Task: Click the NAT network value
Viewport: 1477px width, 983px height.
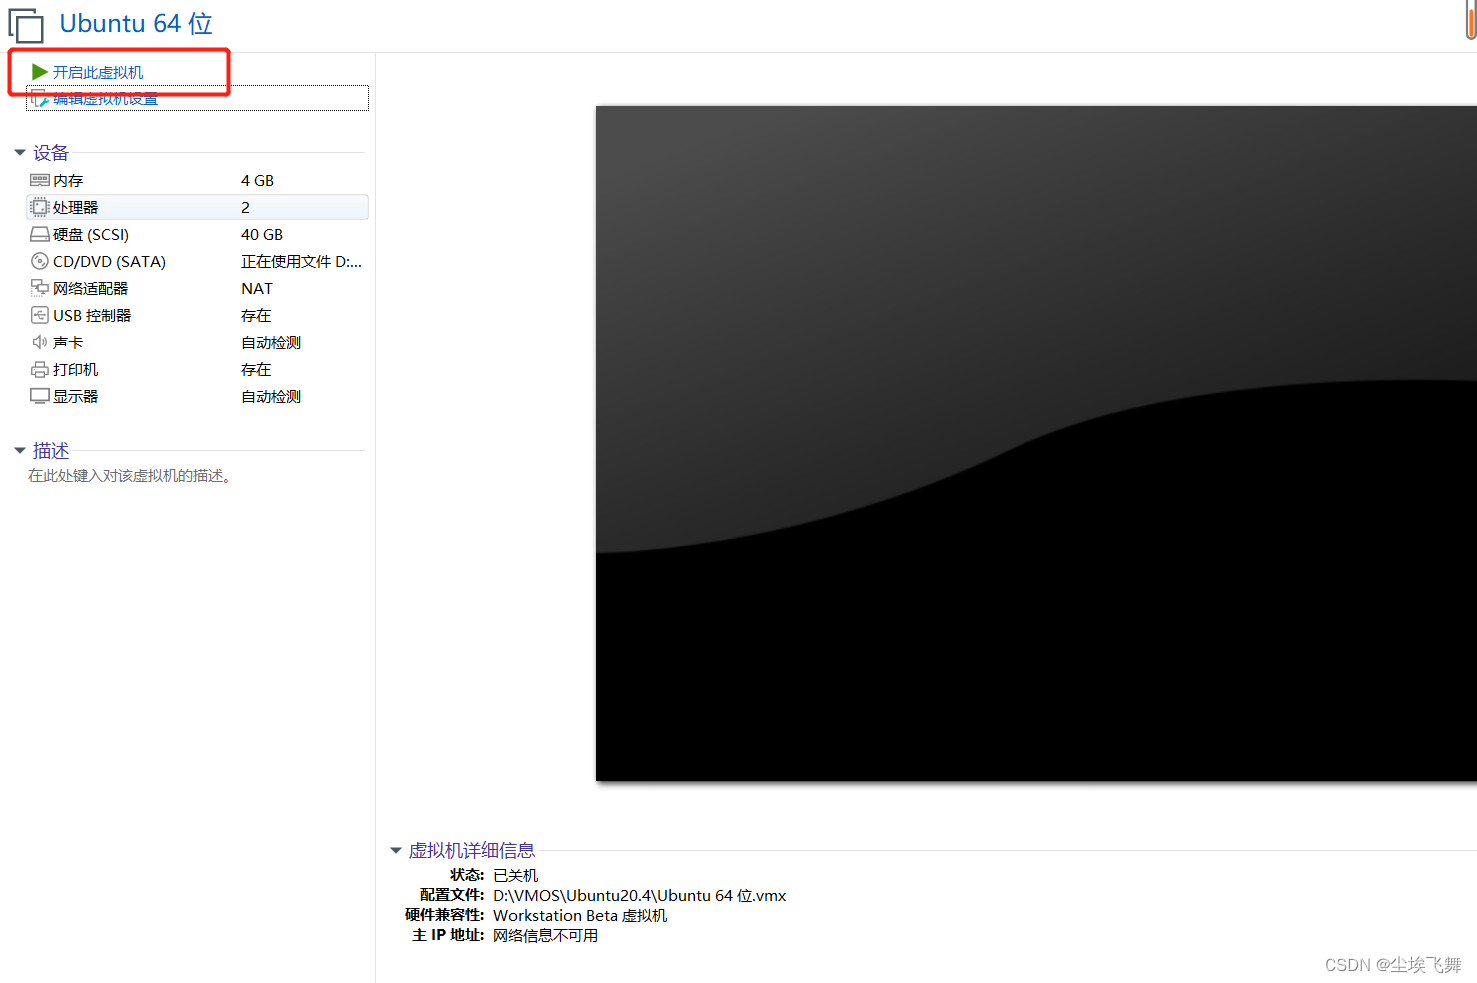Action: (x=257, y=288)
